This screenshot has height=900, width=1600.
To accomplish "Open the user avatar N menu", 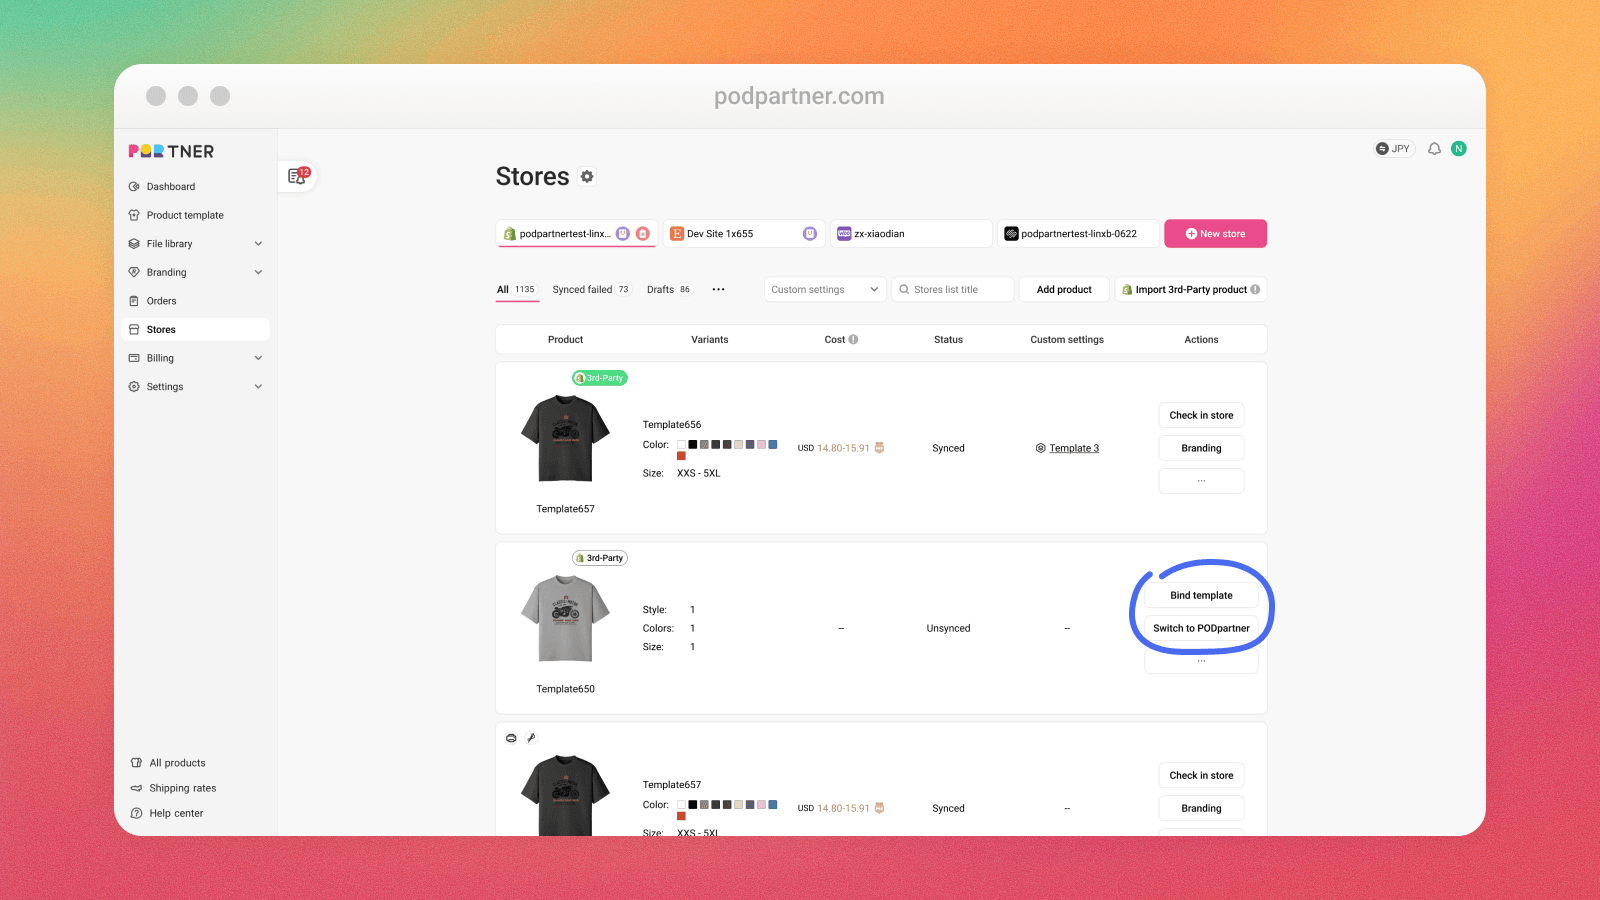I will point(1459,148).
